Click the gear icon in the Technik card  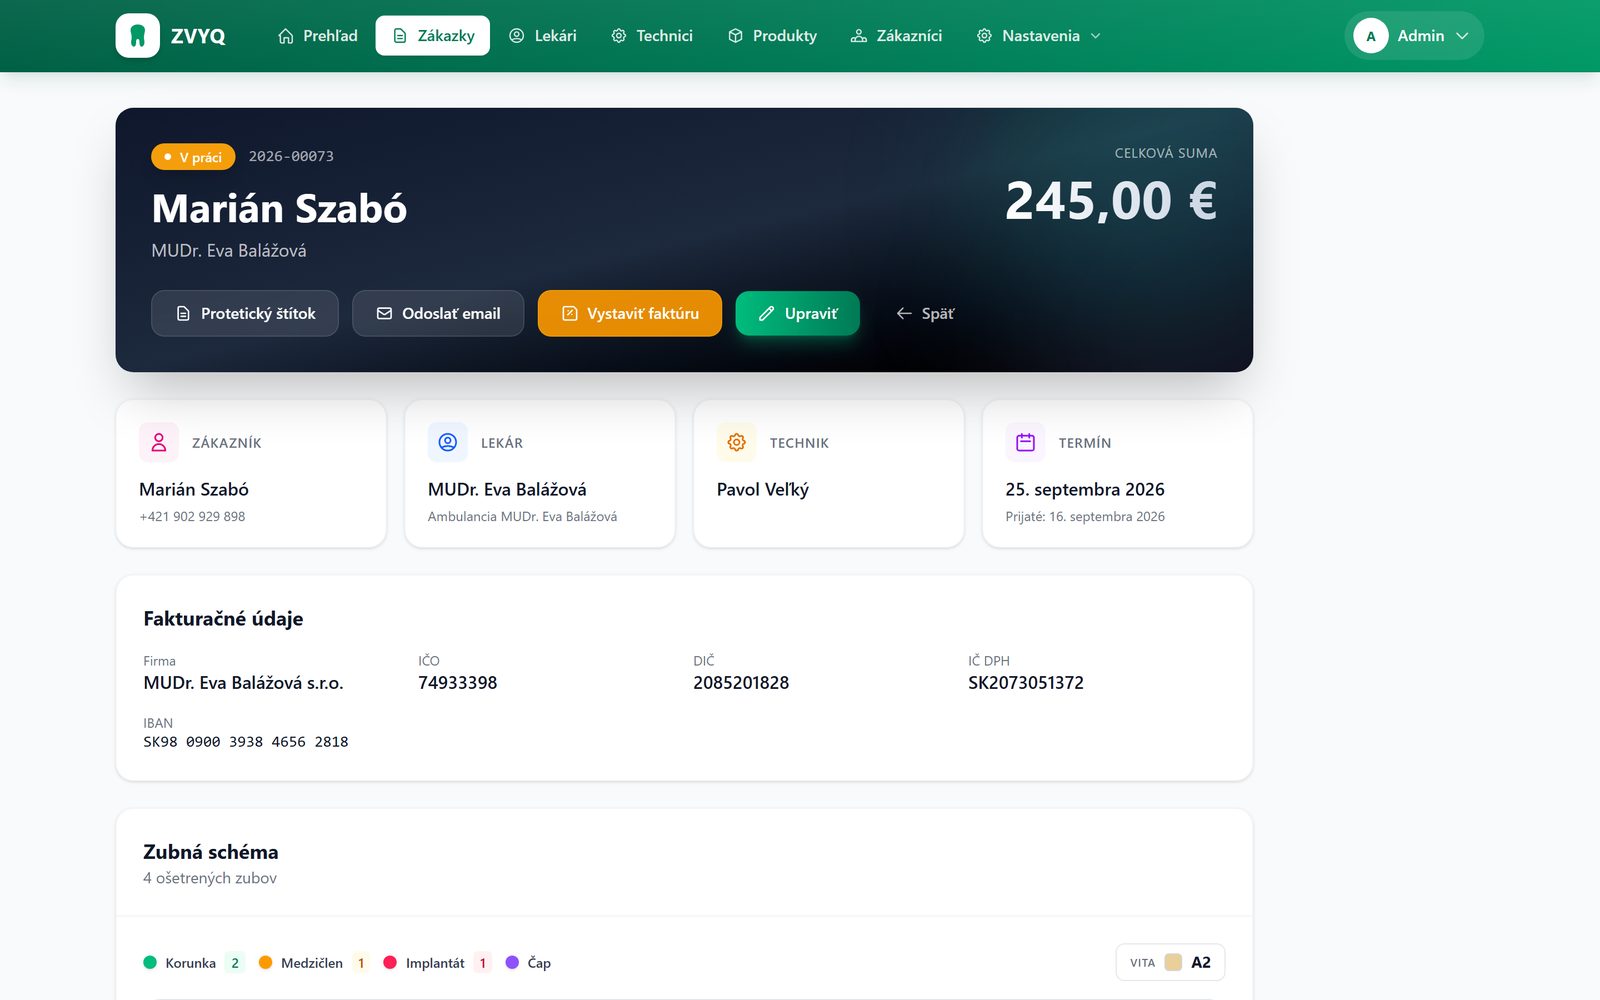[x=737, y=442]
